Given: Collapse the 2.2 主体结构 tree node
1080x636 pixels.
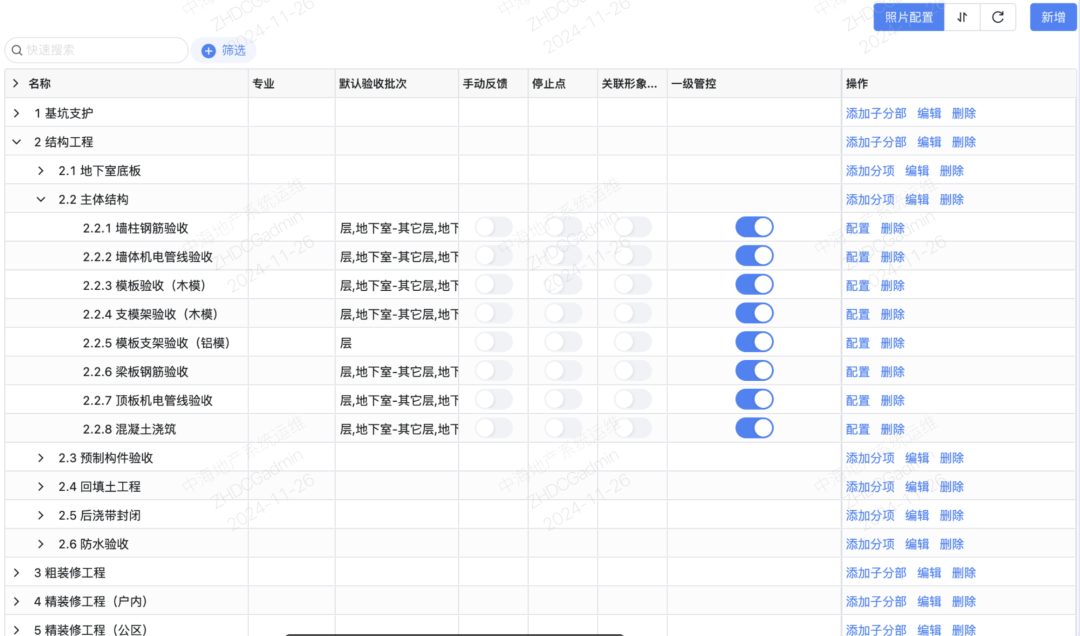Looking at the screenshot, I should point(42,199).
